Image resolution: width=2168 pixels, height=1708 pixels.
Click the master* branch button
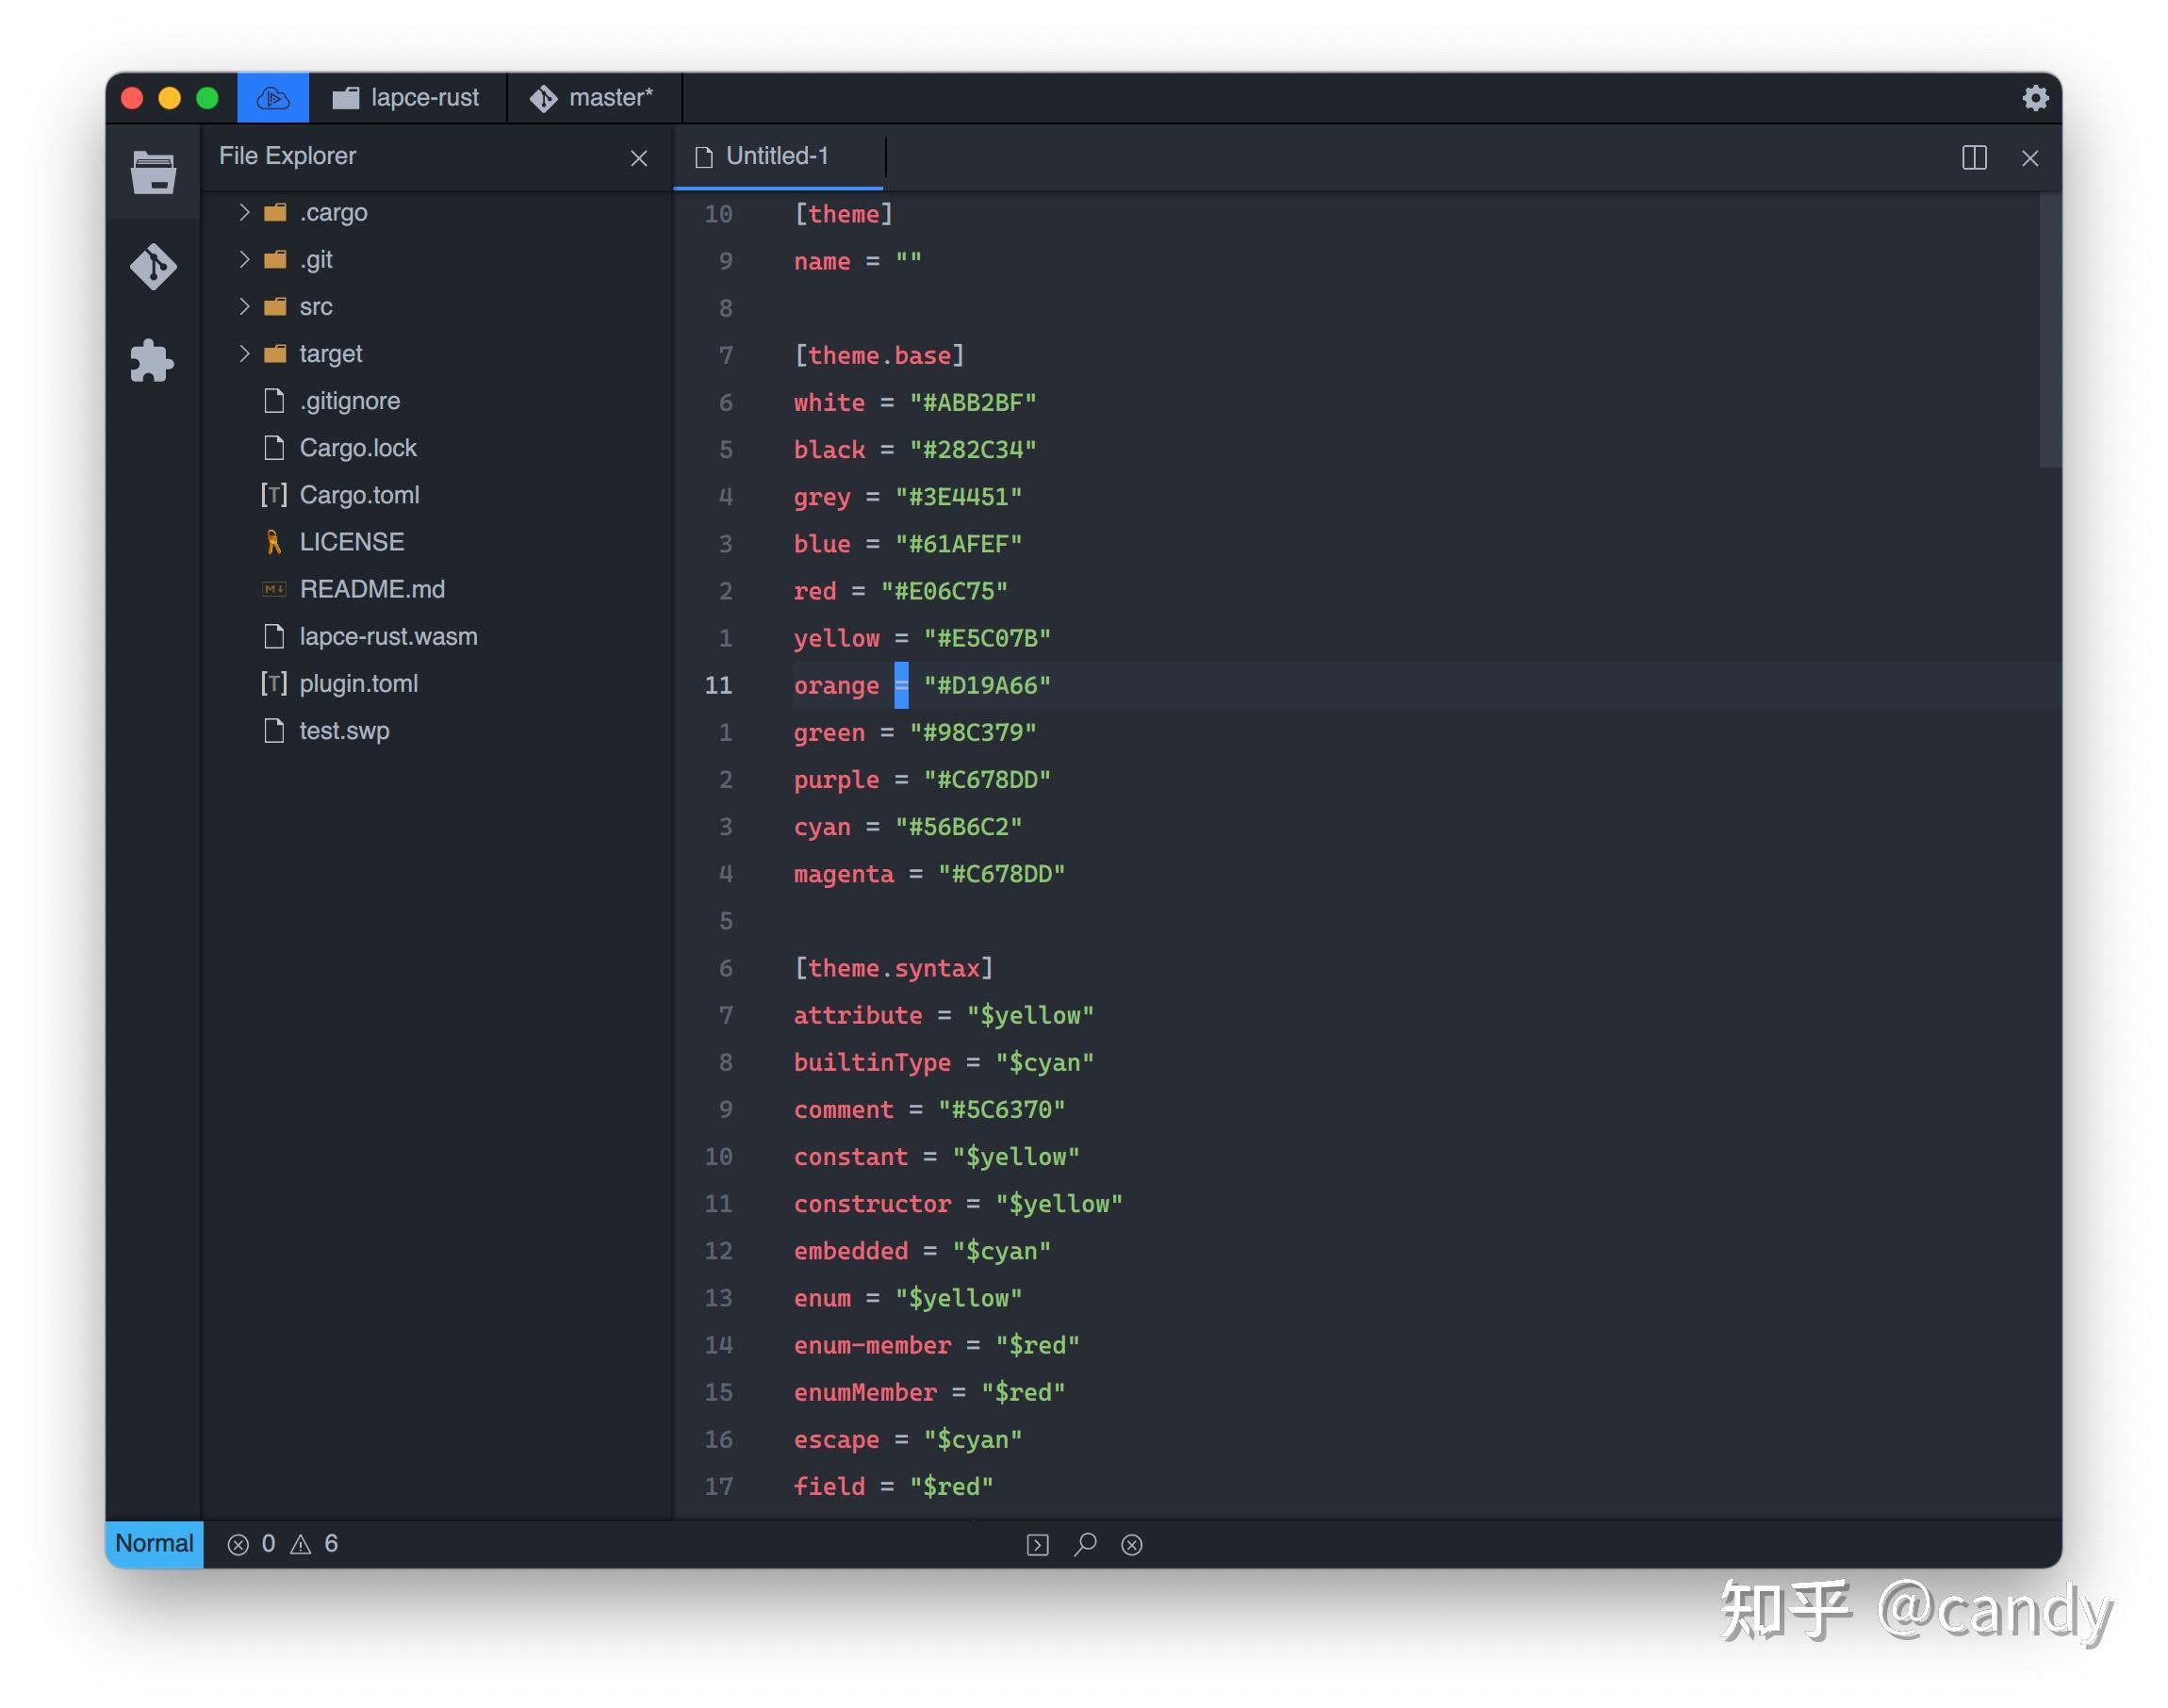(x=594, y=98)
